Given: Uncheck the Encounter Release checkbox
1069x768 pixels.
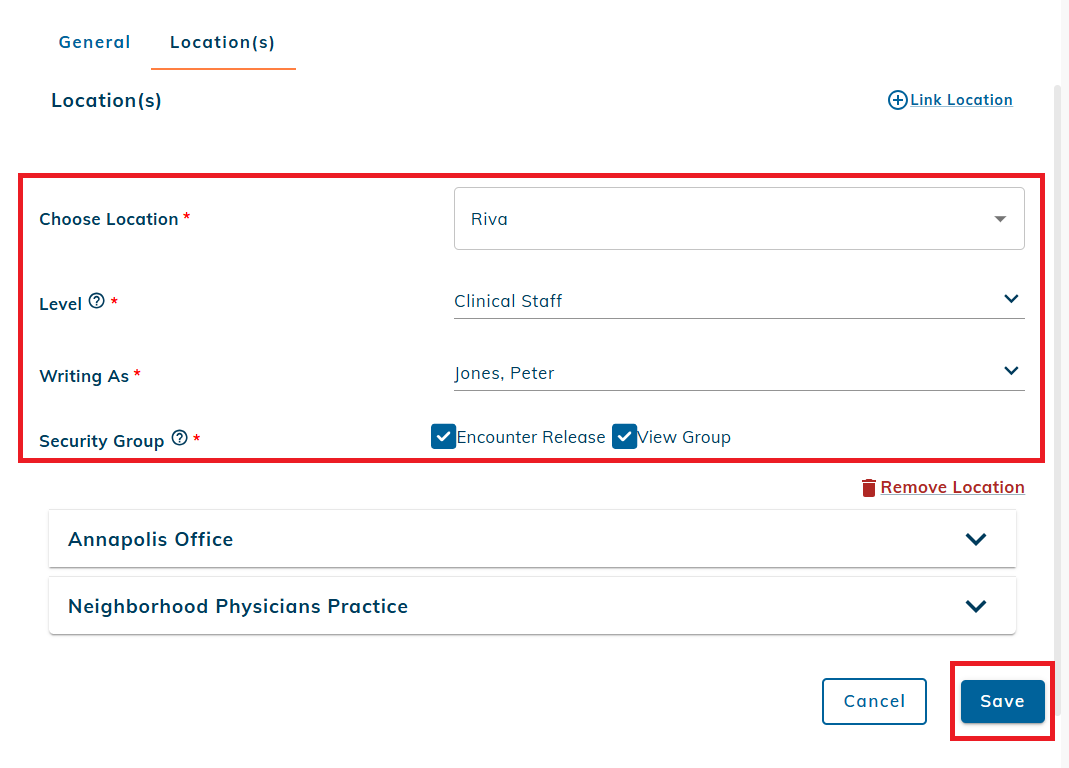Looking at the screenshot, I should 444,437.
